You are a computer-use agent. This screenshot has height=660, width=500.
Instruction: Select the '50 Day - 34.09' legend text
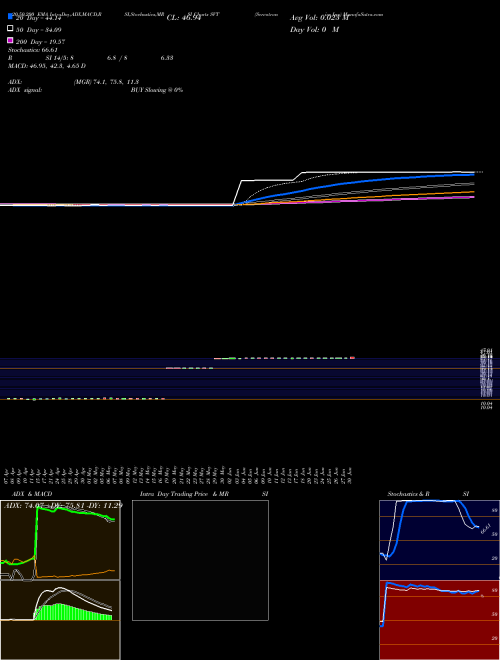(x=38, y=30)
